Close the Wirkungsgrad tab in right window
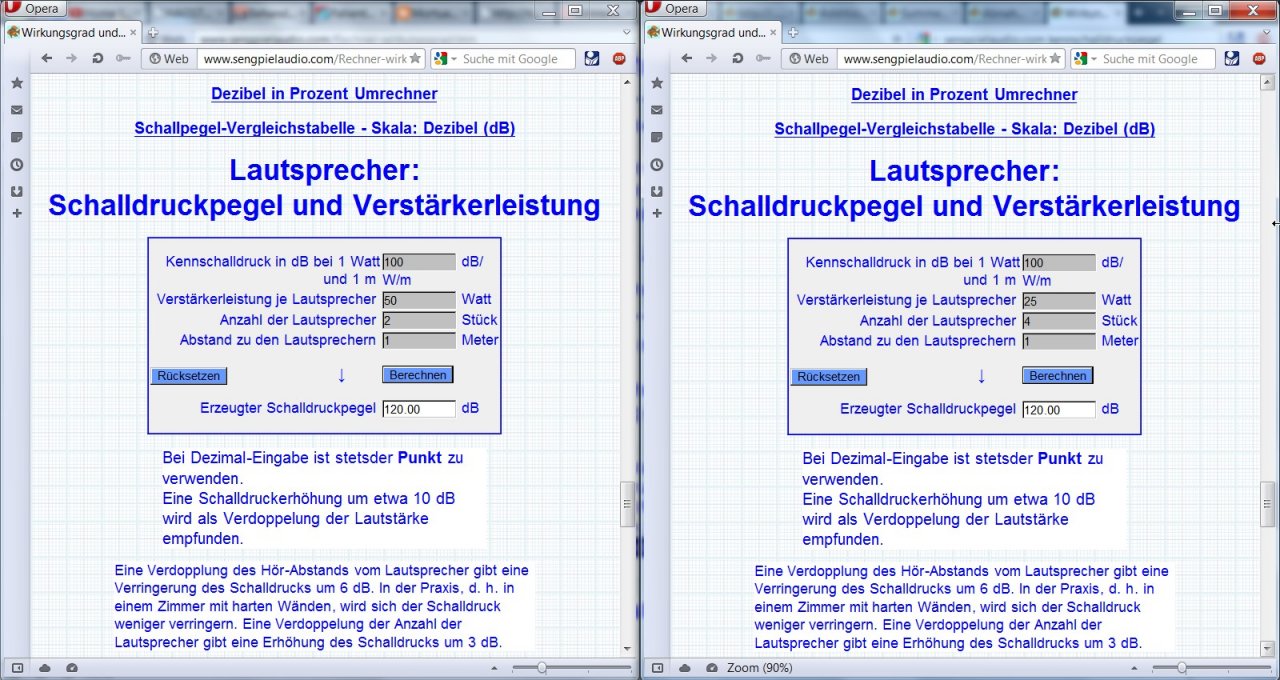The width and height of the screenshot is (1280, 680). 773,32
